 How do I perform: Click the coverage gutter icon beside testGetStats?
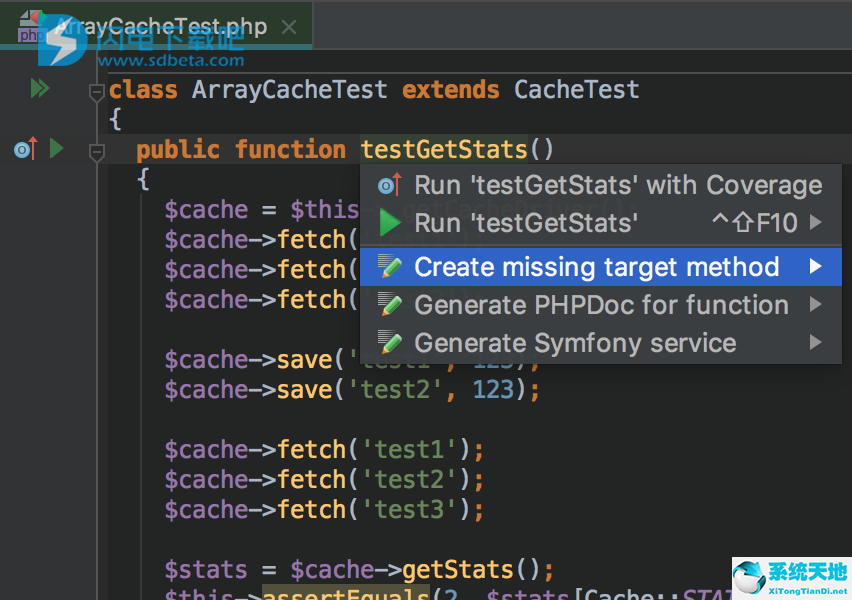coord(26,148)
